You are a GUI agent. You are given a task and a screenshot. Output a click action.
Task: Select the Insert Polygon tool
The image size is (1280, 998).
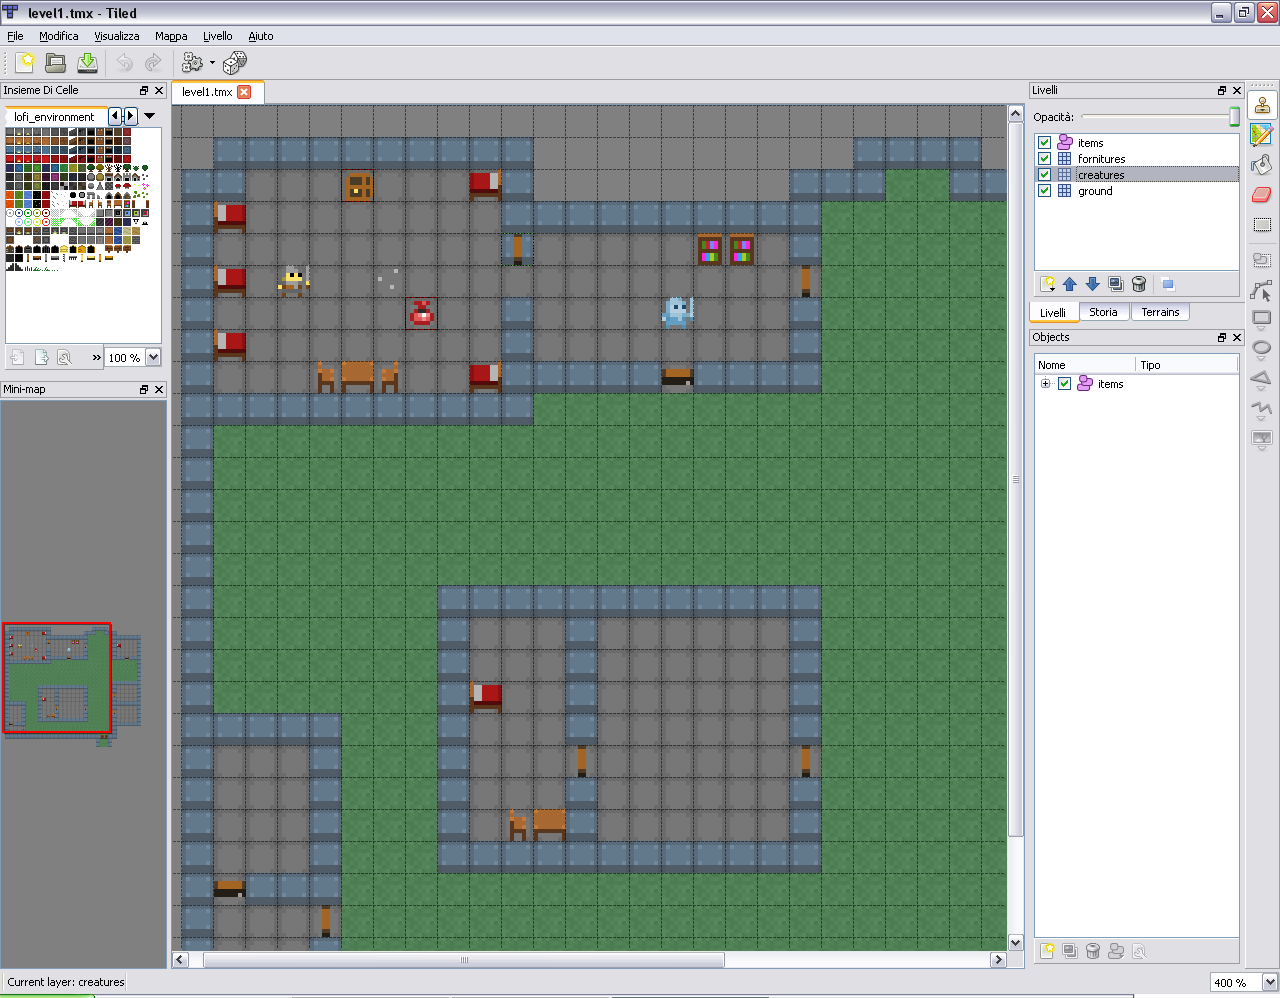pyautogui.click(x=1262, y=380)
